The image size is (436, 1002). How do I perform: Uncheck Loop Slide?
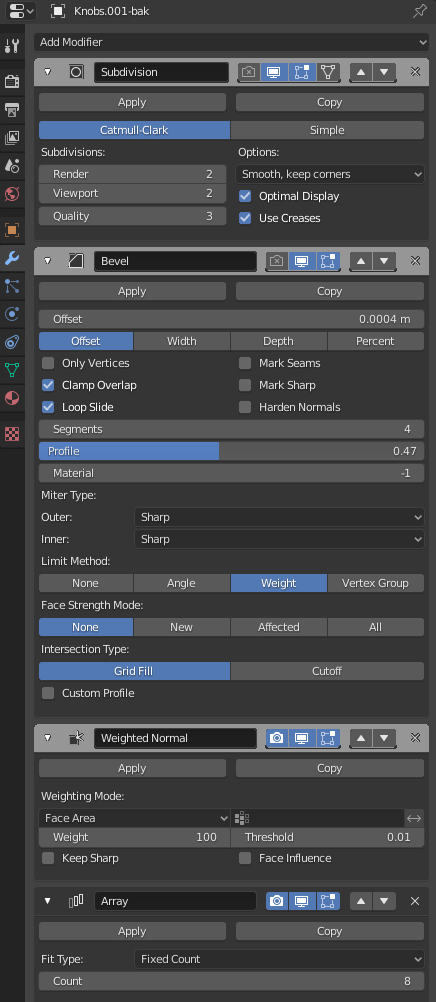(x=48, y=407)
